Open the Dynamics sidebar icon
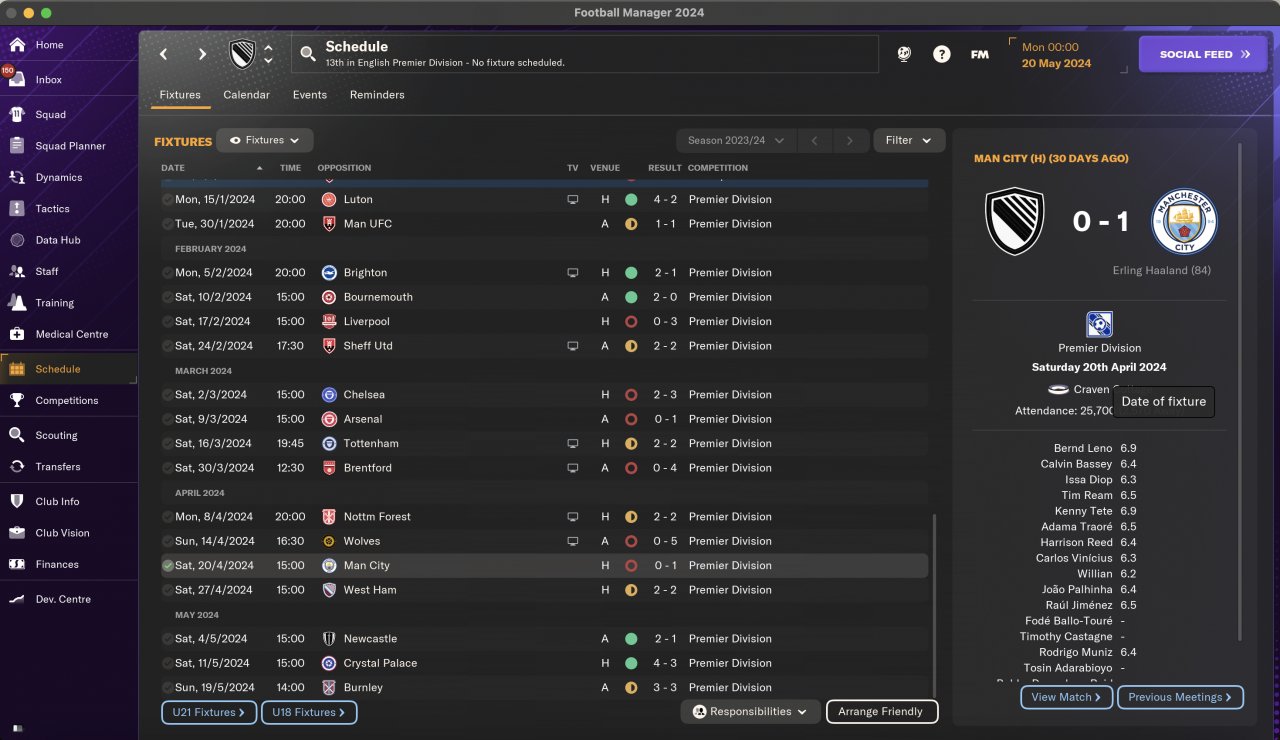The image size is (1280, 740). (x=17, y=177)
